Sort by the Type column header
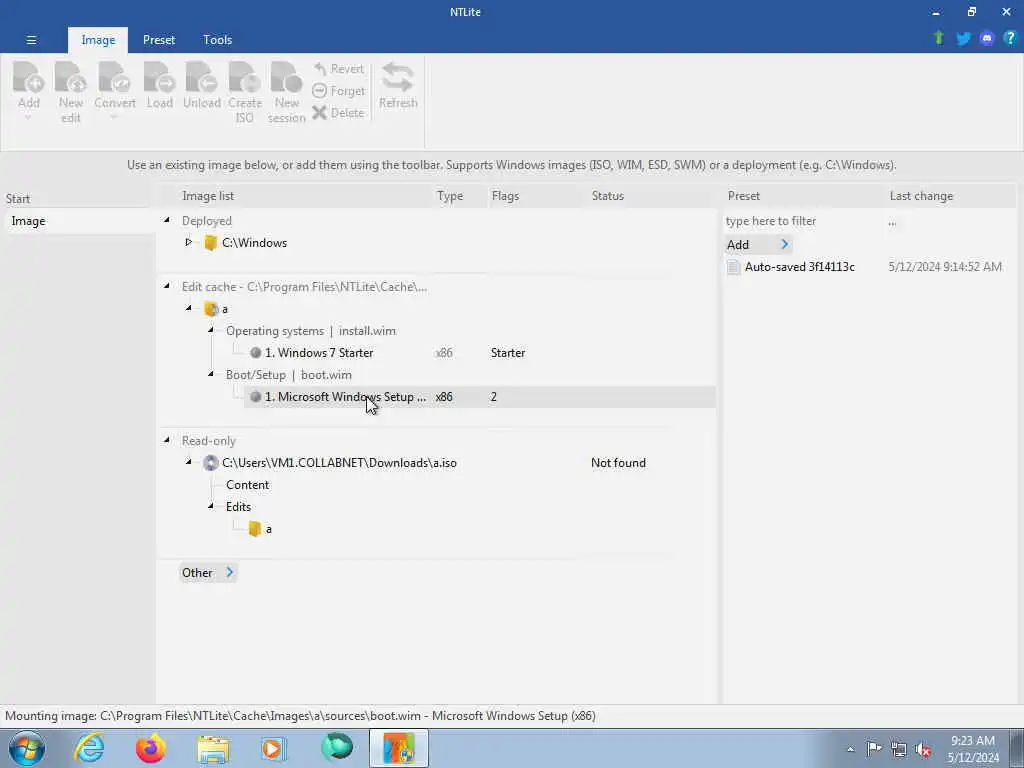Screen dimensions: 1024x768 tap(450, 196)
